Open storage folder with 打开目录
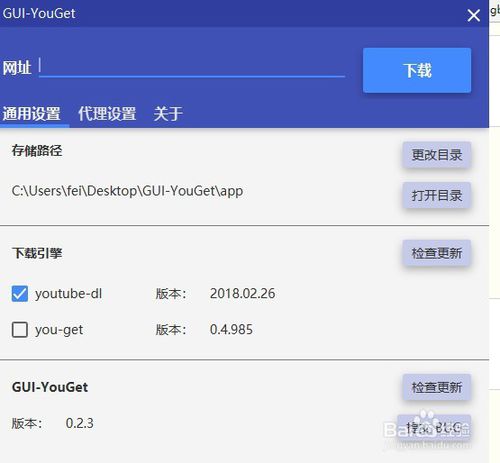Image resolution: width=500 pixels, height=463 pixels. coord(437,195)
